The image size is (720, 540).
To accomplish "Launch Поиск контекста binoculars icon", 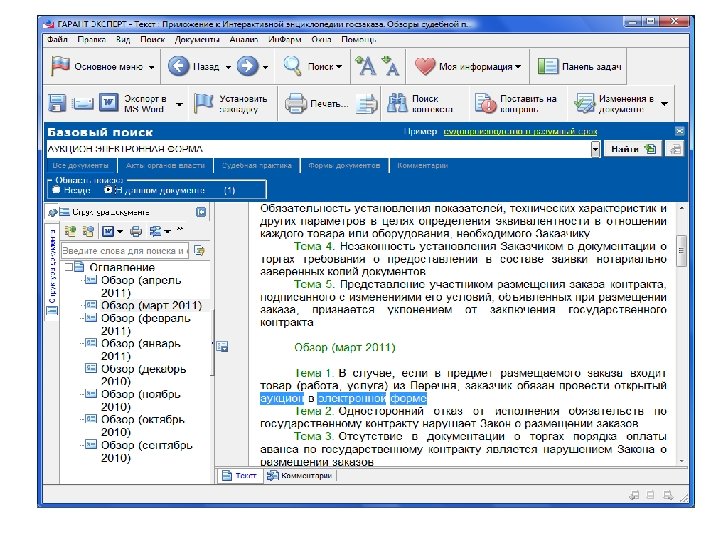I will (396, 103).
